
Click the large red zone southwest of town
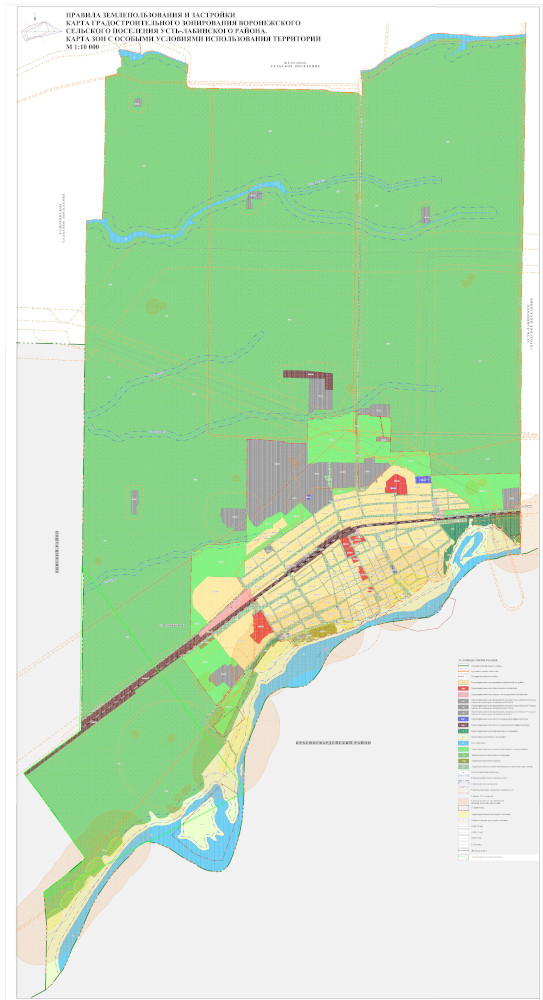[262, 626]
